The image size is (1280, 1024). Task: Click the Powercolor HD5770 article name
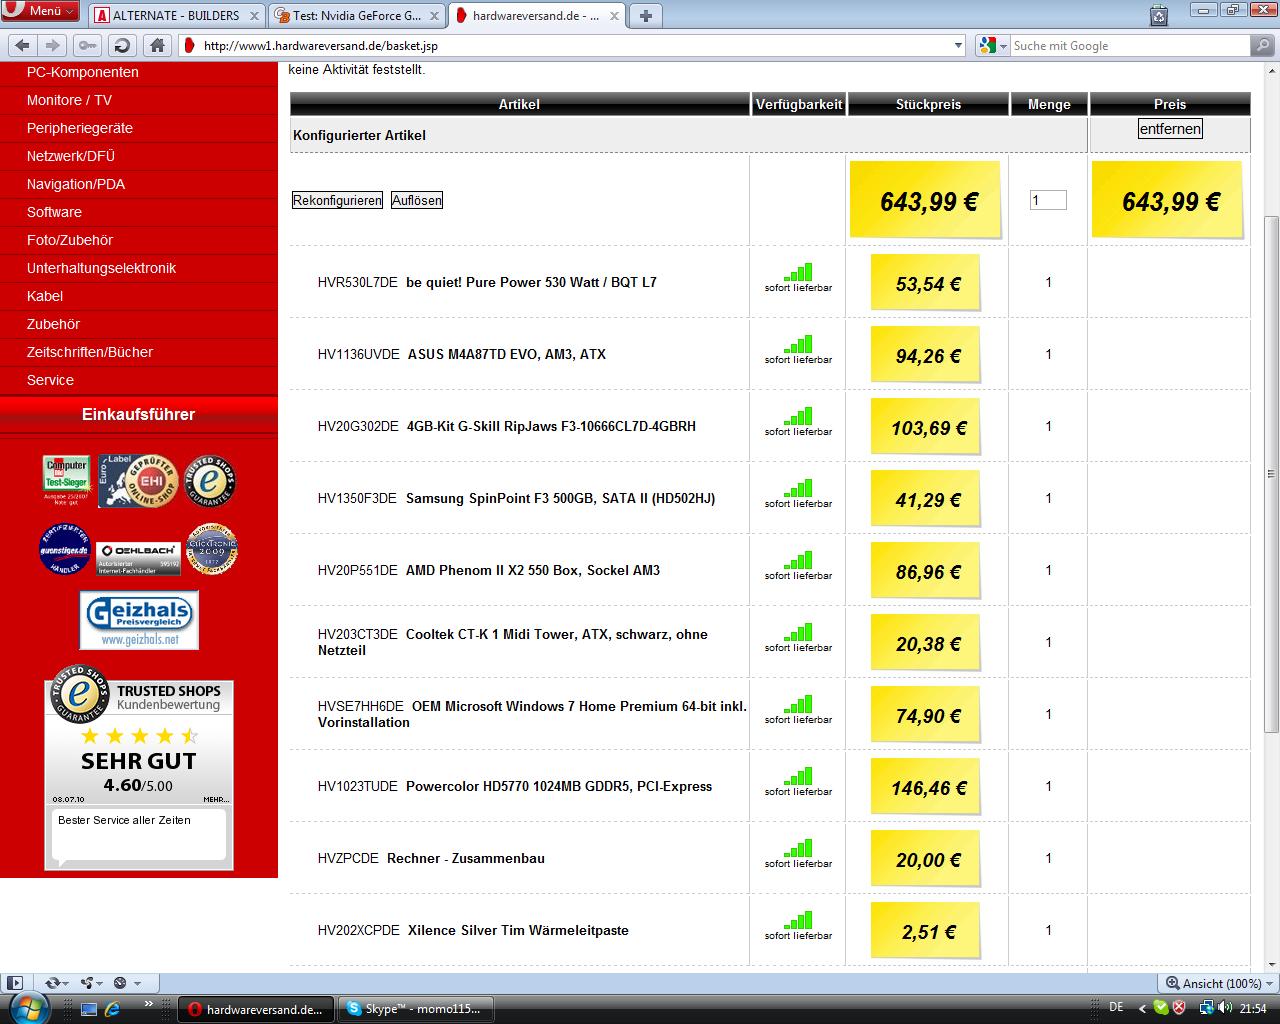point(559,786)
